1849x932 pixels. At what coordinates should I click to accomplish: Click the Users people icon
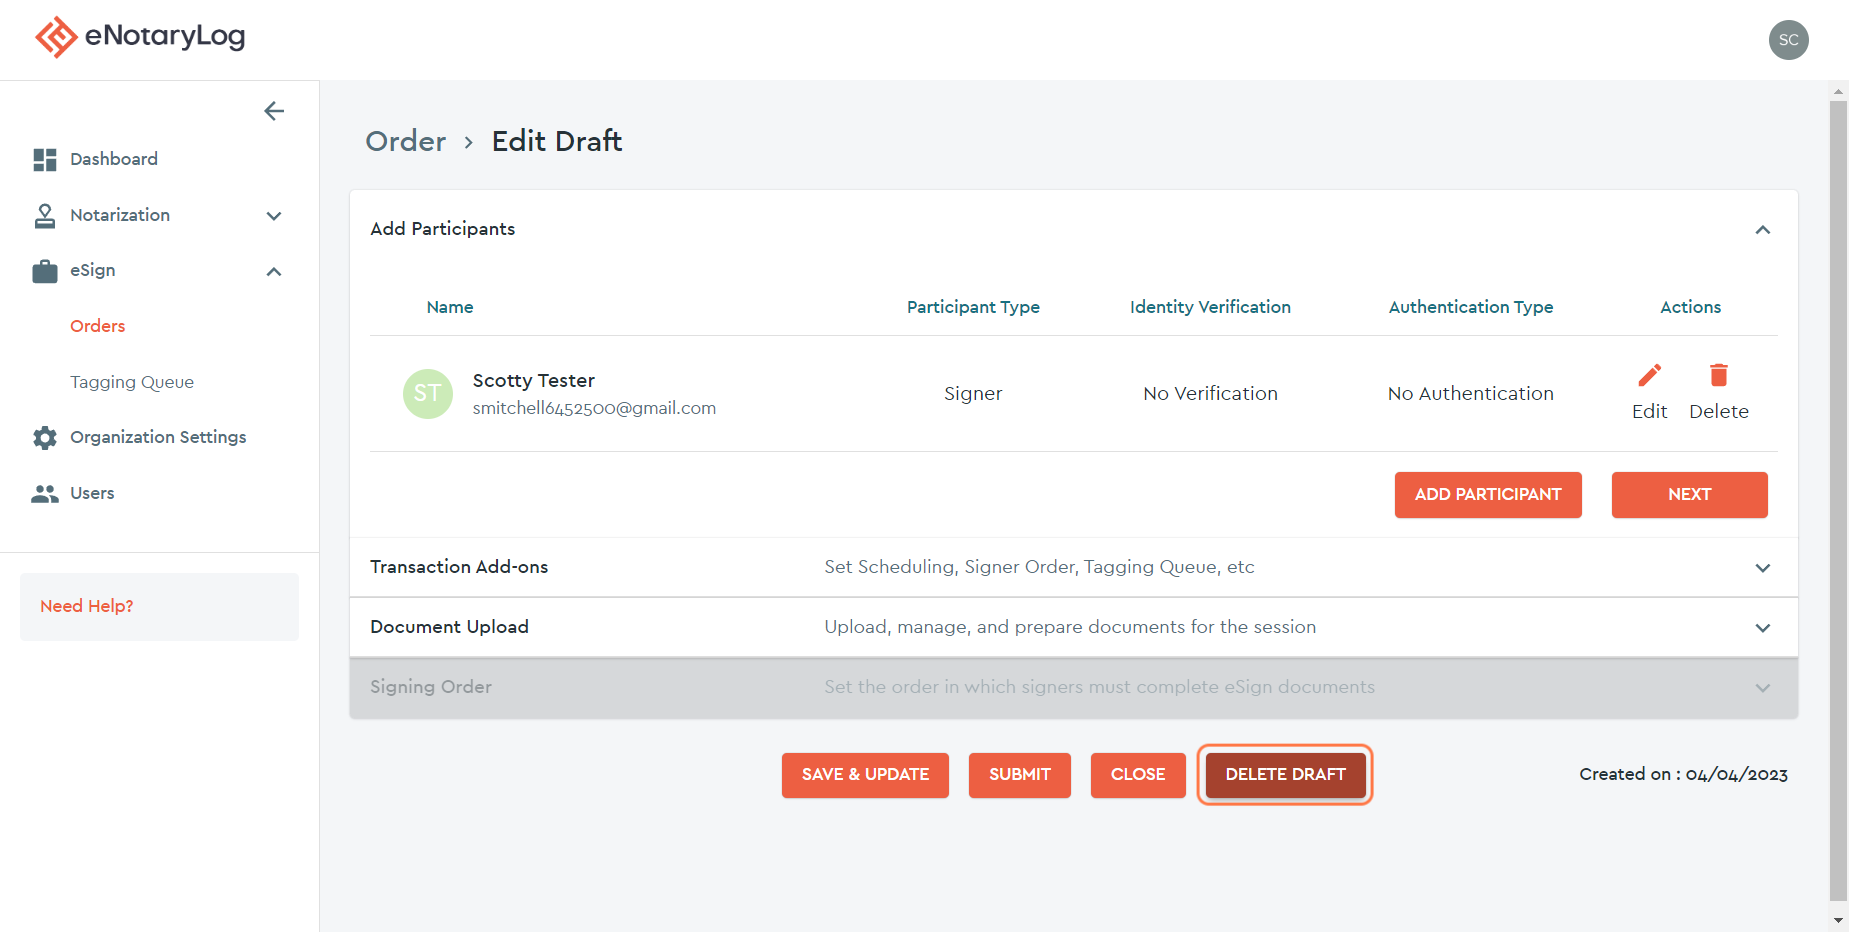point(45,494)
